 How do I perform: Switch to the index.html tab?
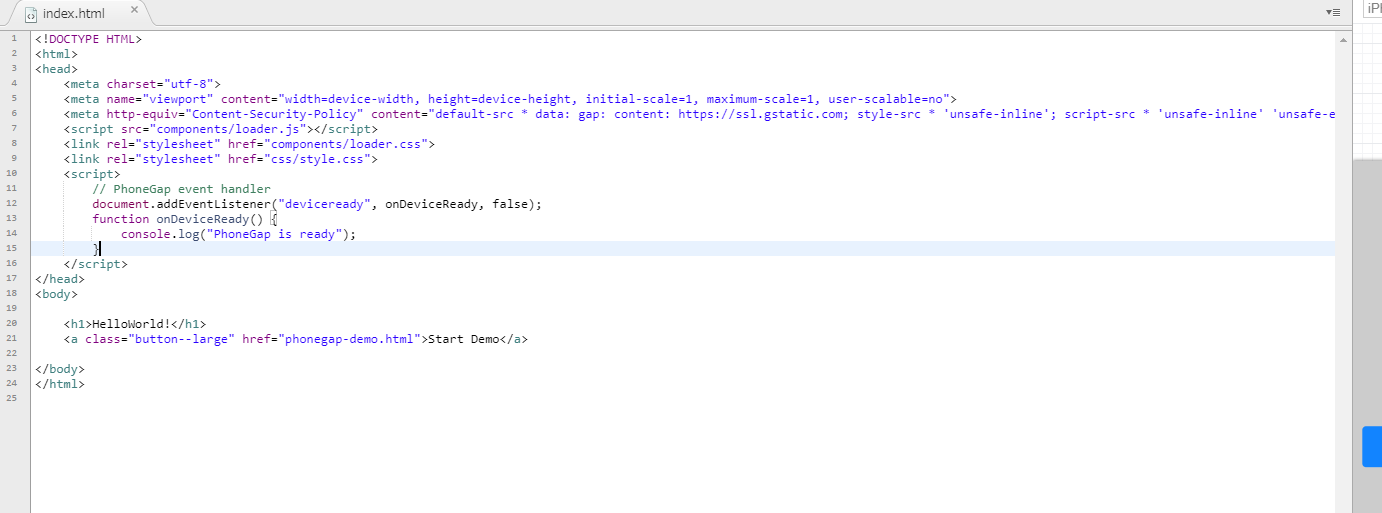click(x=74, y=14)
